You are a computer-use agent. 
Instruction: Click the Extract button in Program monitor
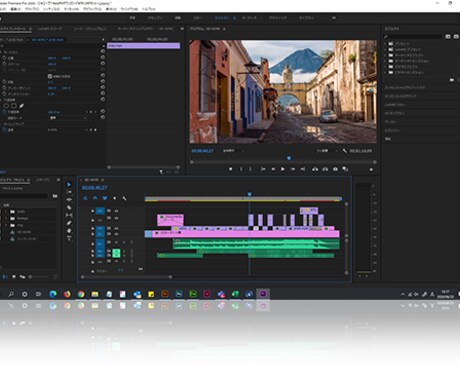[x=325, y=169]
